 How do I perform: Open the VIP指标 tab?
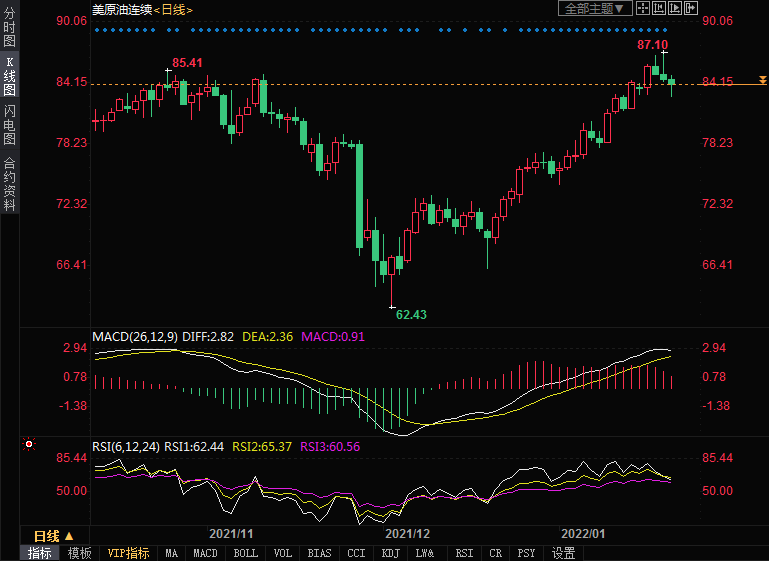[128, 553]
